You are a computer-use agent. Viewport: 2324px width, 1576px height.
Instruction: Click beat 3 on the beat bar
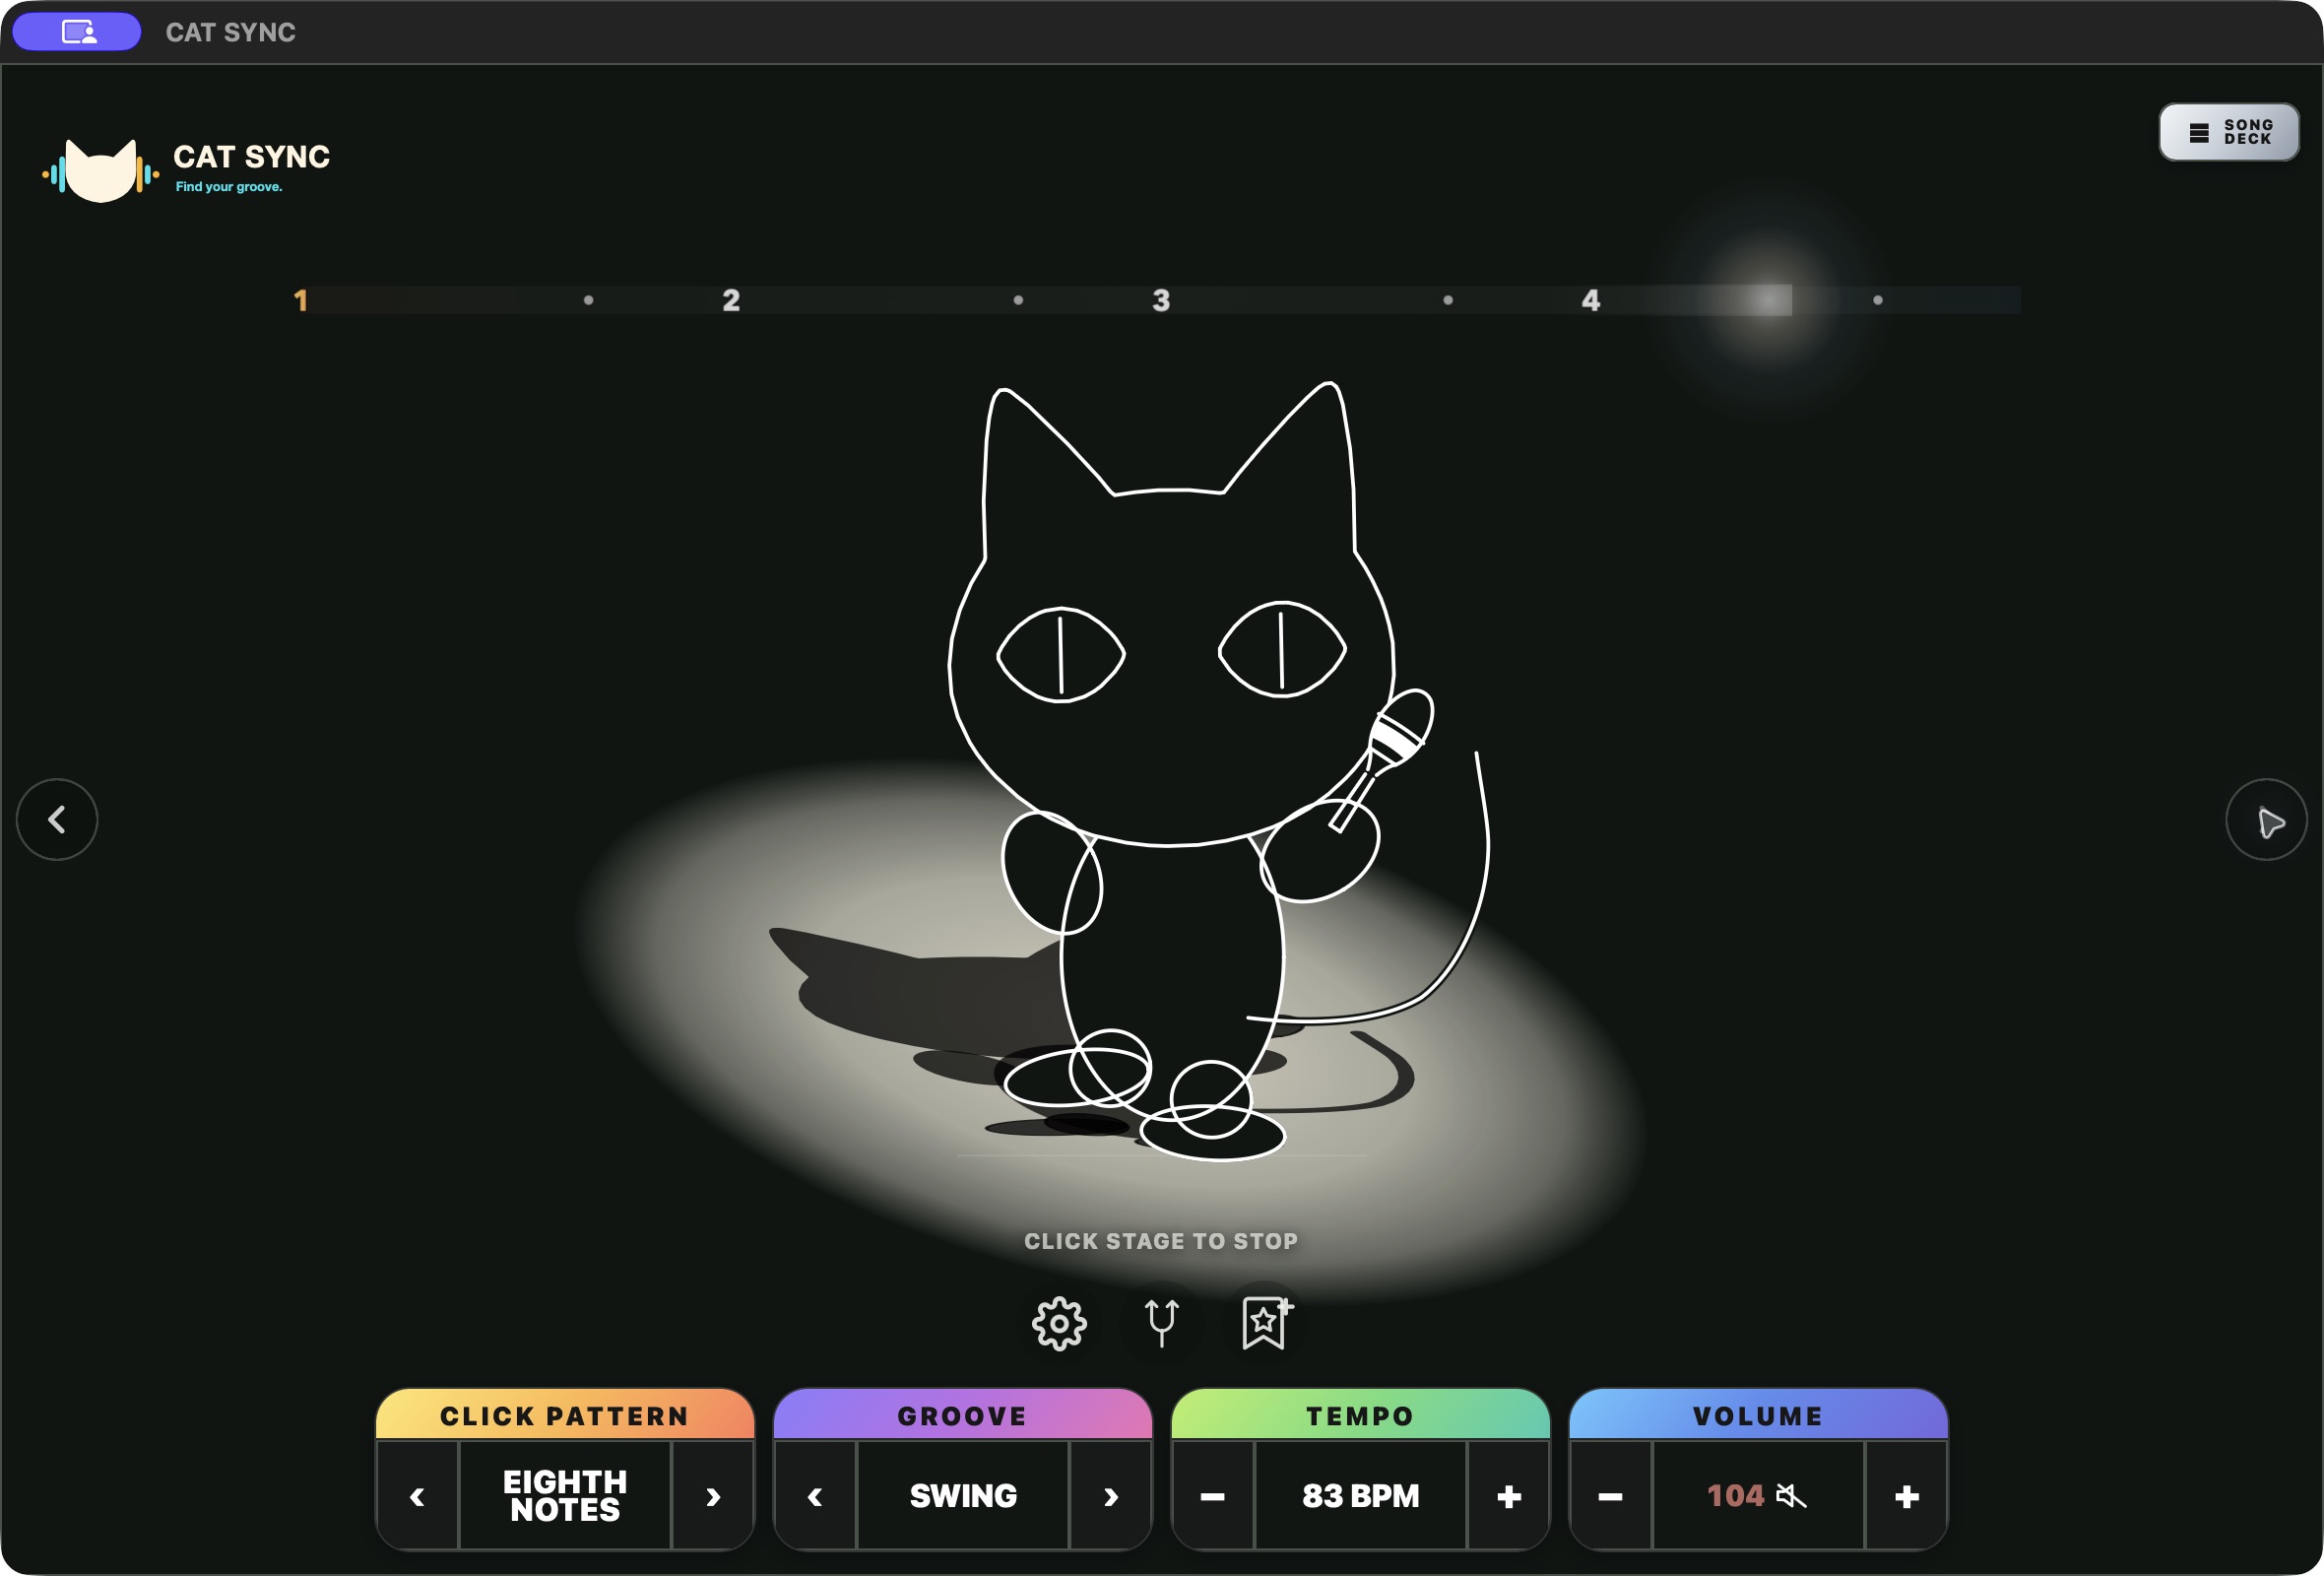pyautogui.click(x=1161, y=300)
